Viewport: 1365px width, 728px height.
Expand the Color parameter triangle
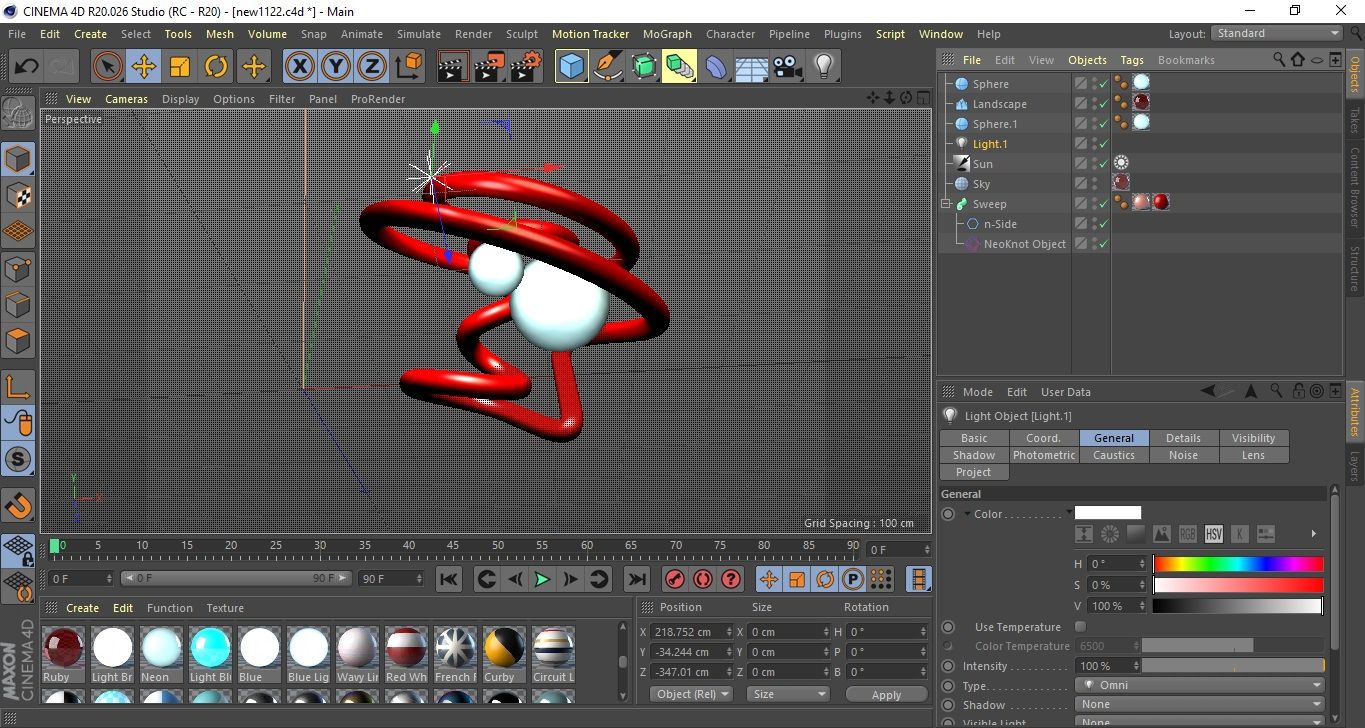(968, 514)
